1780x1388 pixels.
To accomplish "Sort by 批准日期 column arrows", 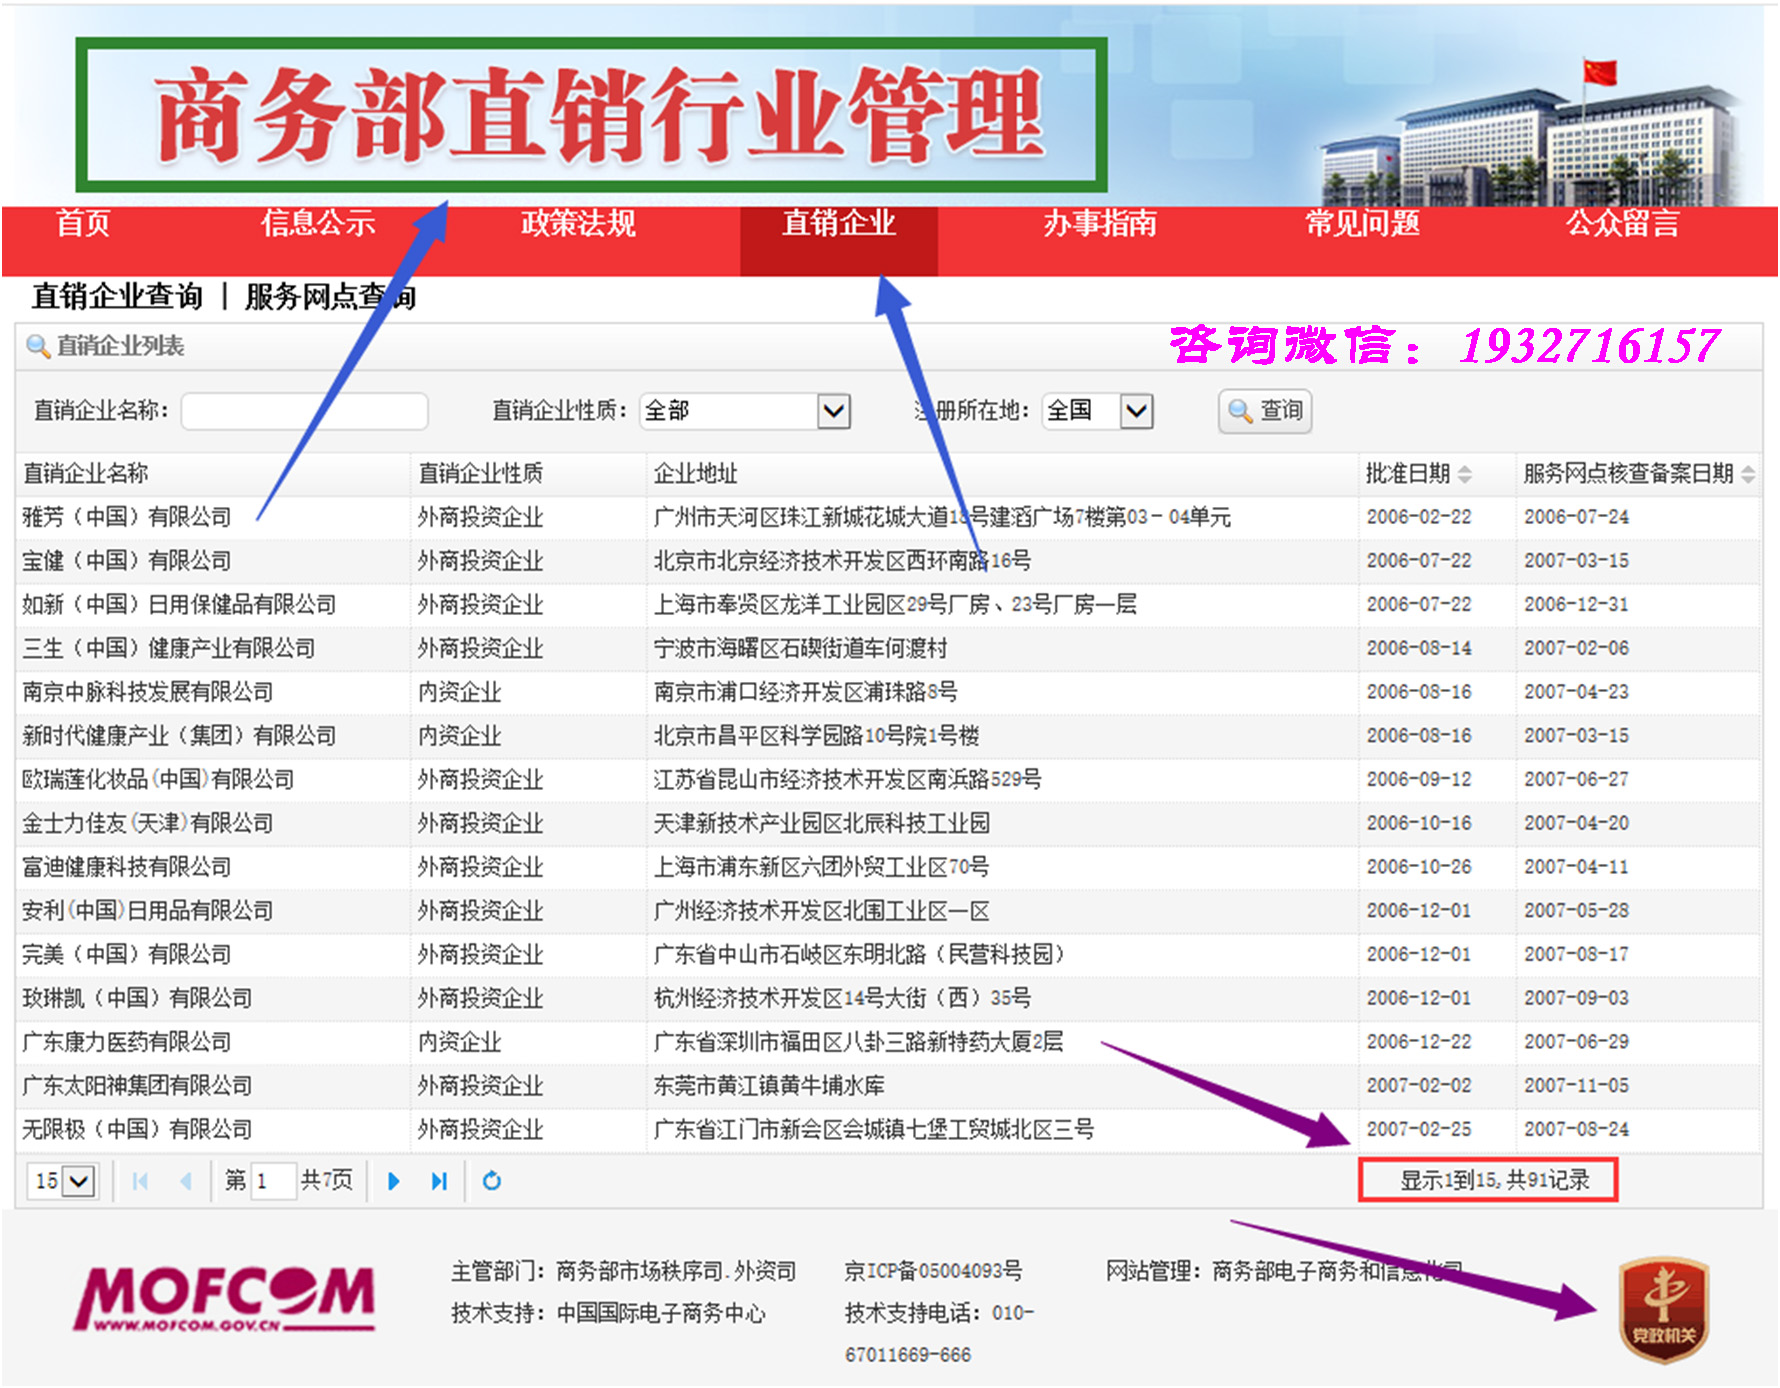I will (1465, 474).
